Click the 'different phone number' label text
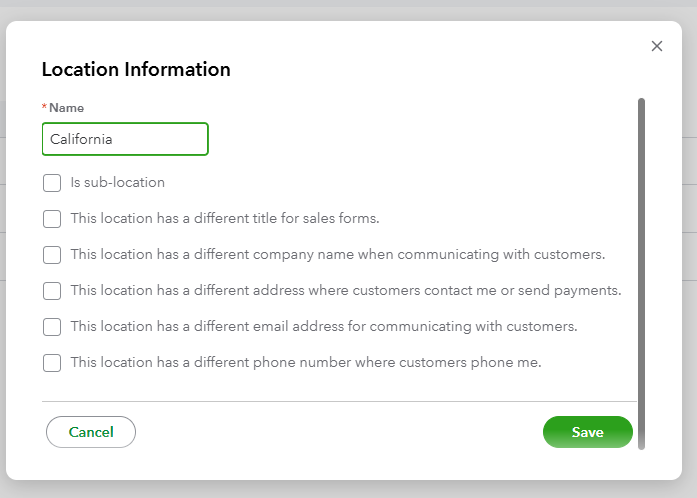 pos(305,363)
